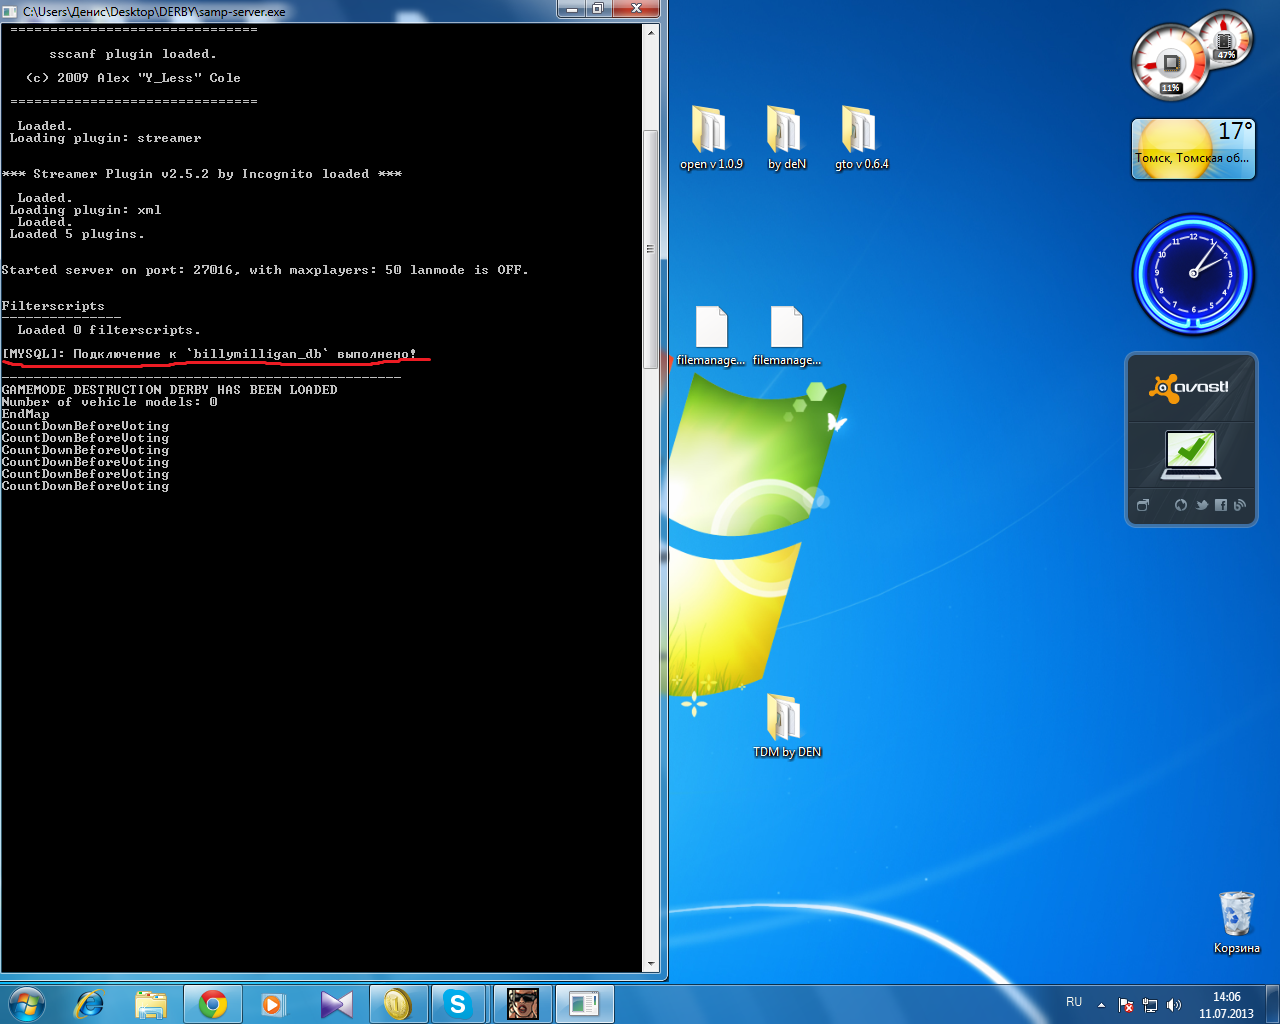Click the Twitter icon in avast gadget
The image size is (1280, 1024).
[x=1202, y=505]
